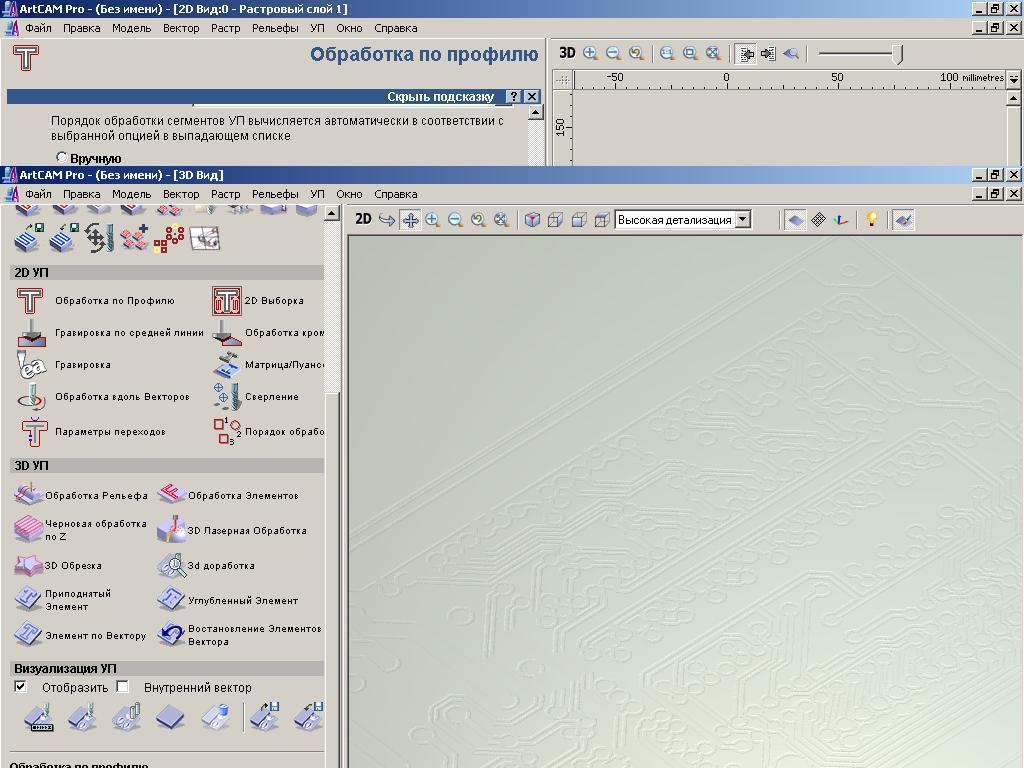Enable the Внутренний вектор checkbox
Image resolution: width=1024 pixels, height=768 pixels.
tap(122, 686)
